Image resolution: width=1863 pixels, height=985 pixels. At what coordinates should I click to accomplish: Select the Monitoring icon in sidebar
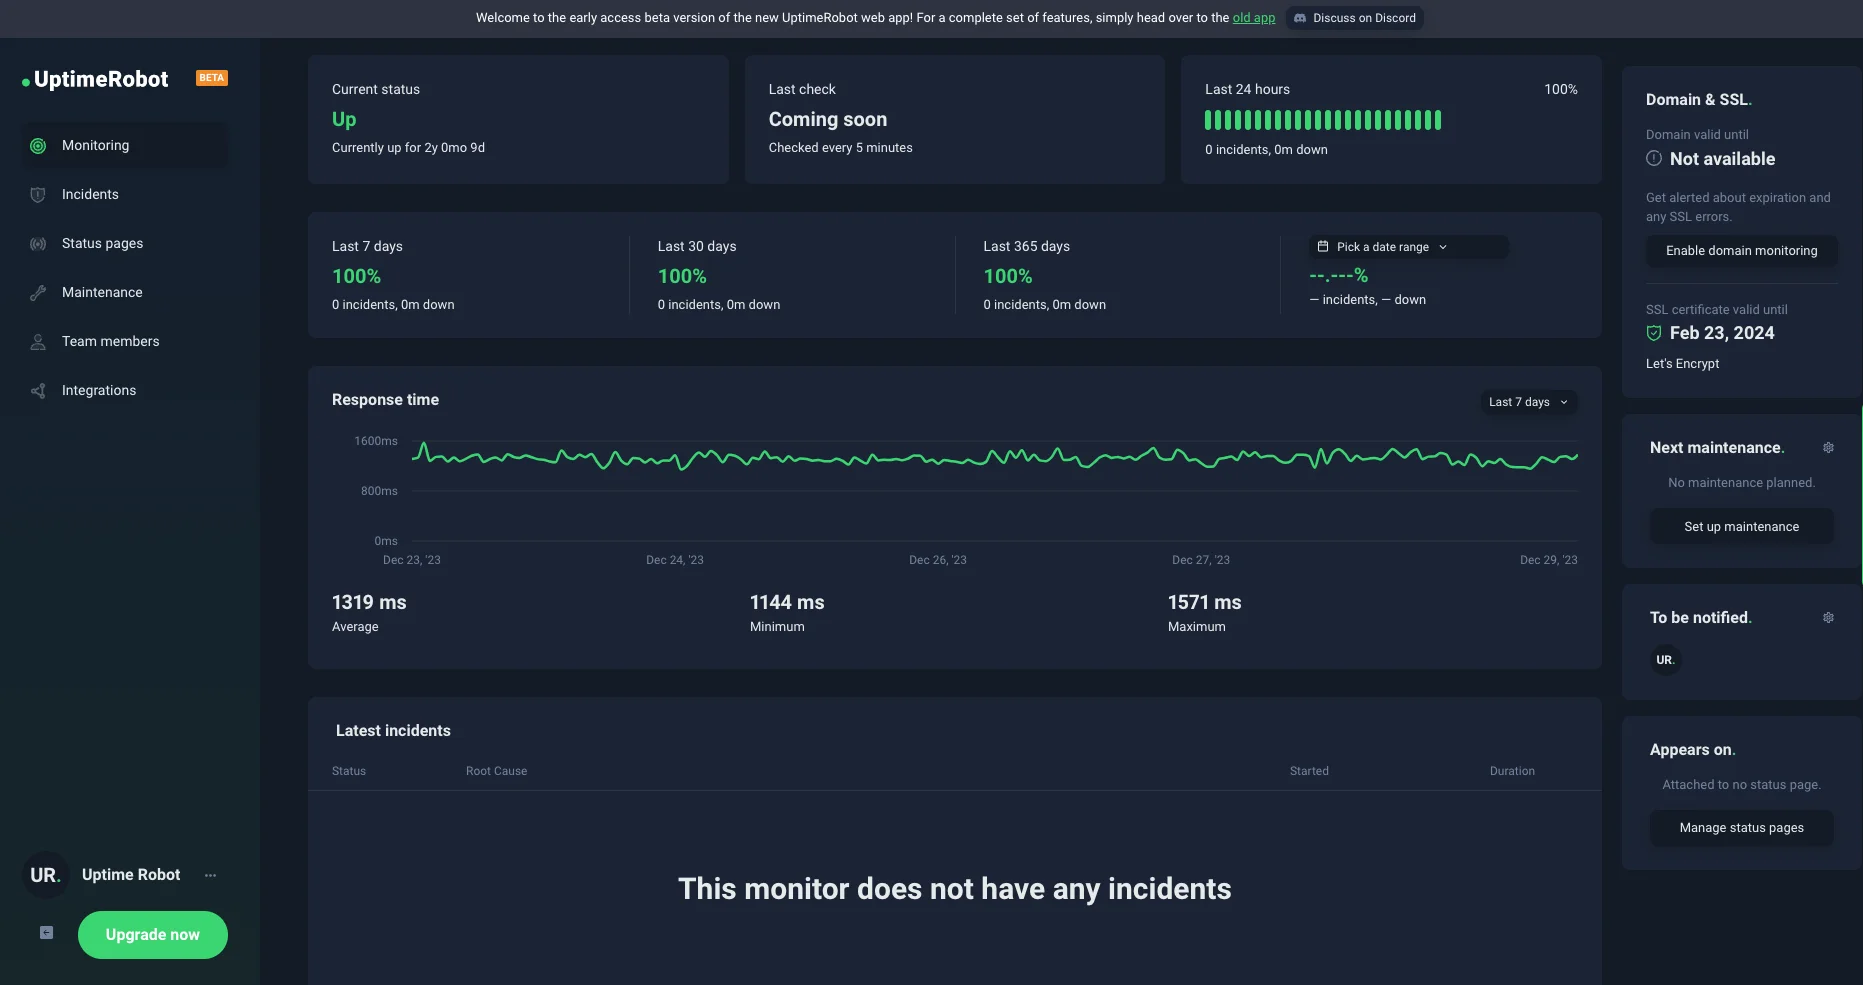click(x=37, y=145)
